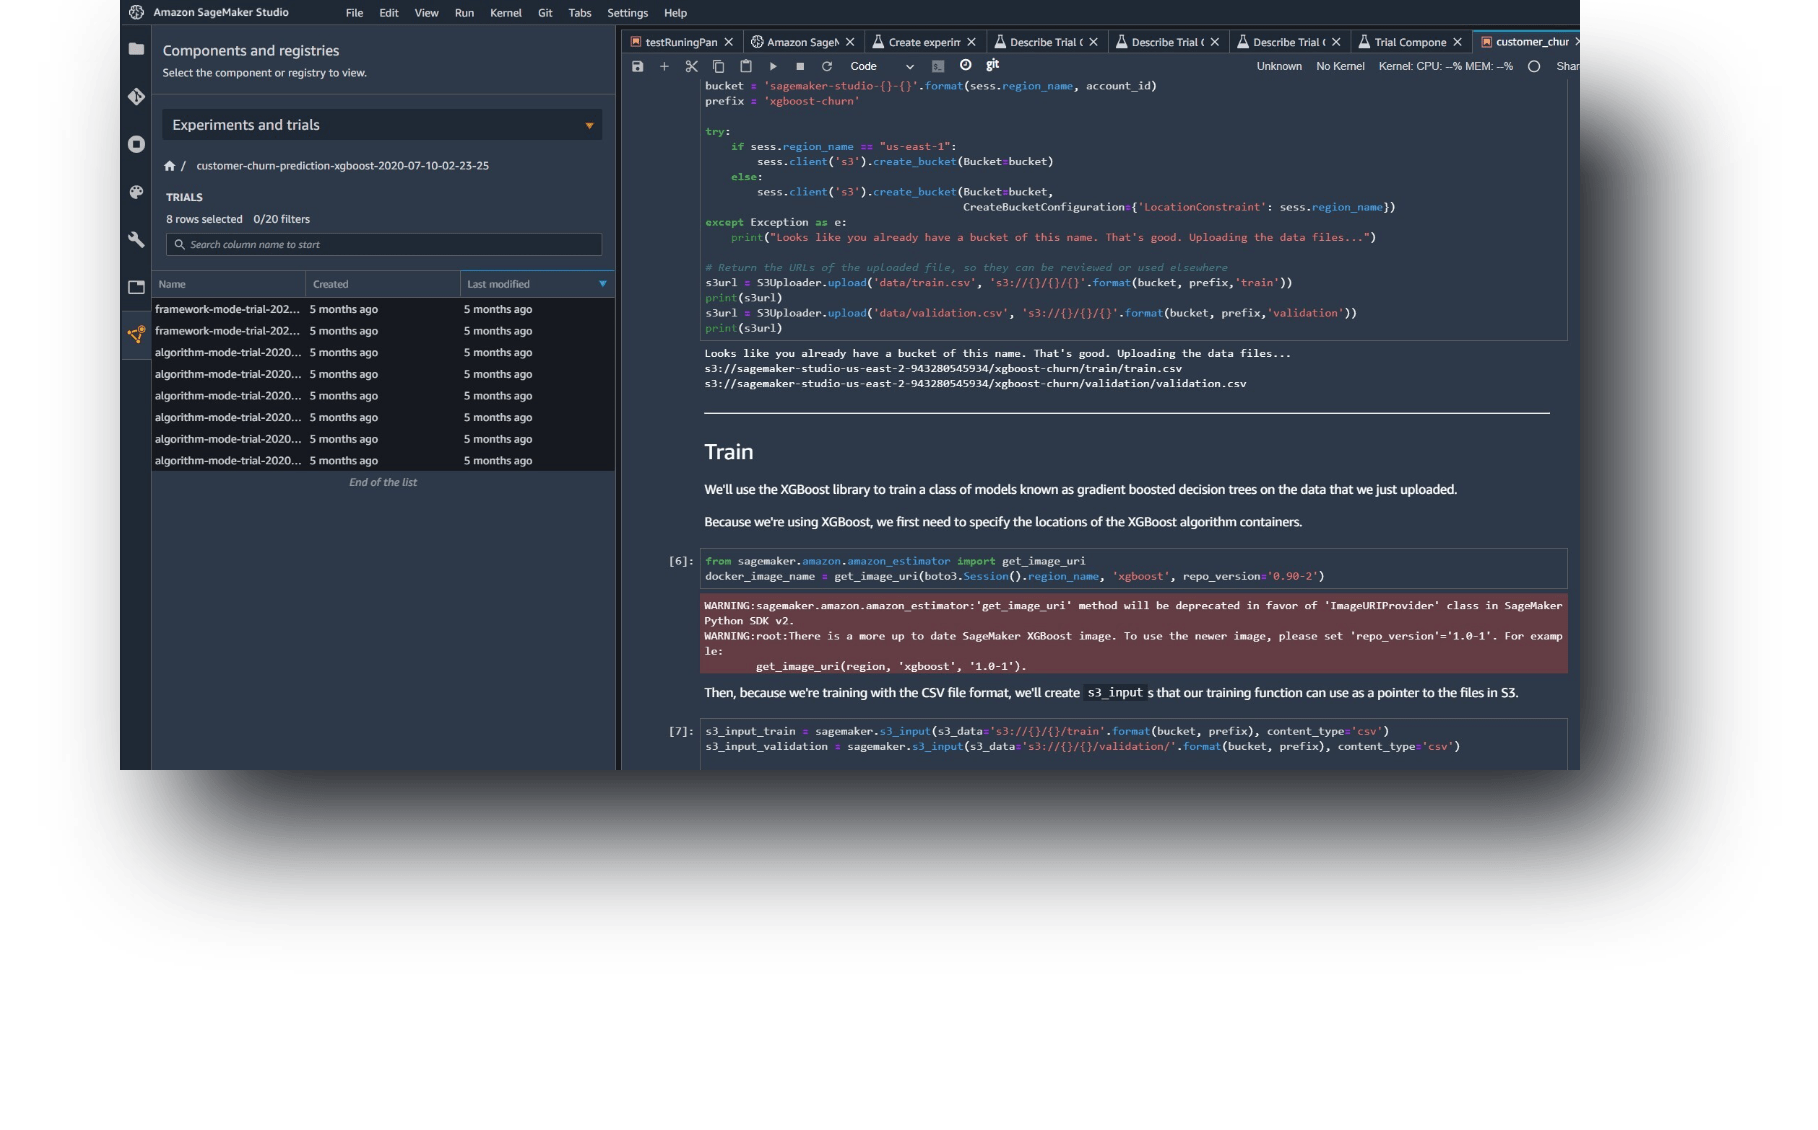The height and width of the screenshot is (1130, 1818).
Task: Open the Git sidebar panel
Action: 136,97
